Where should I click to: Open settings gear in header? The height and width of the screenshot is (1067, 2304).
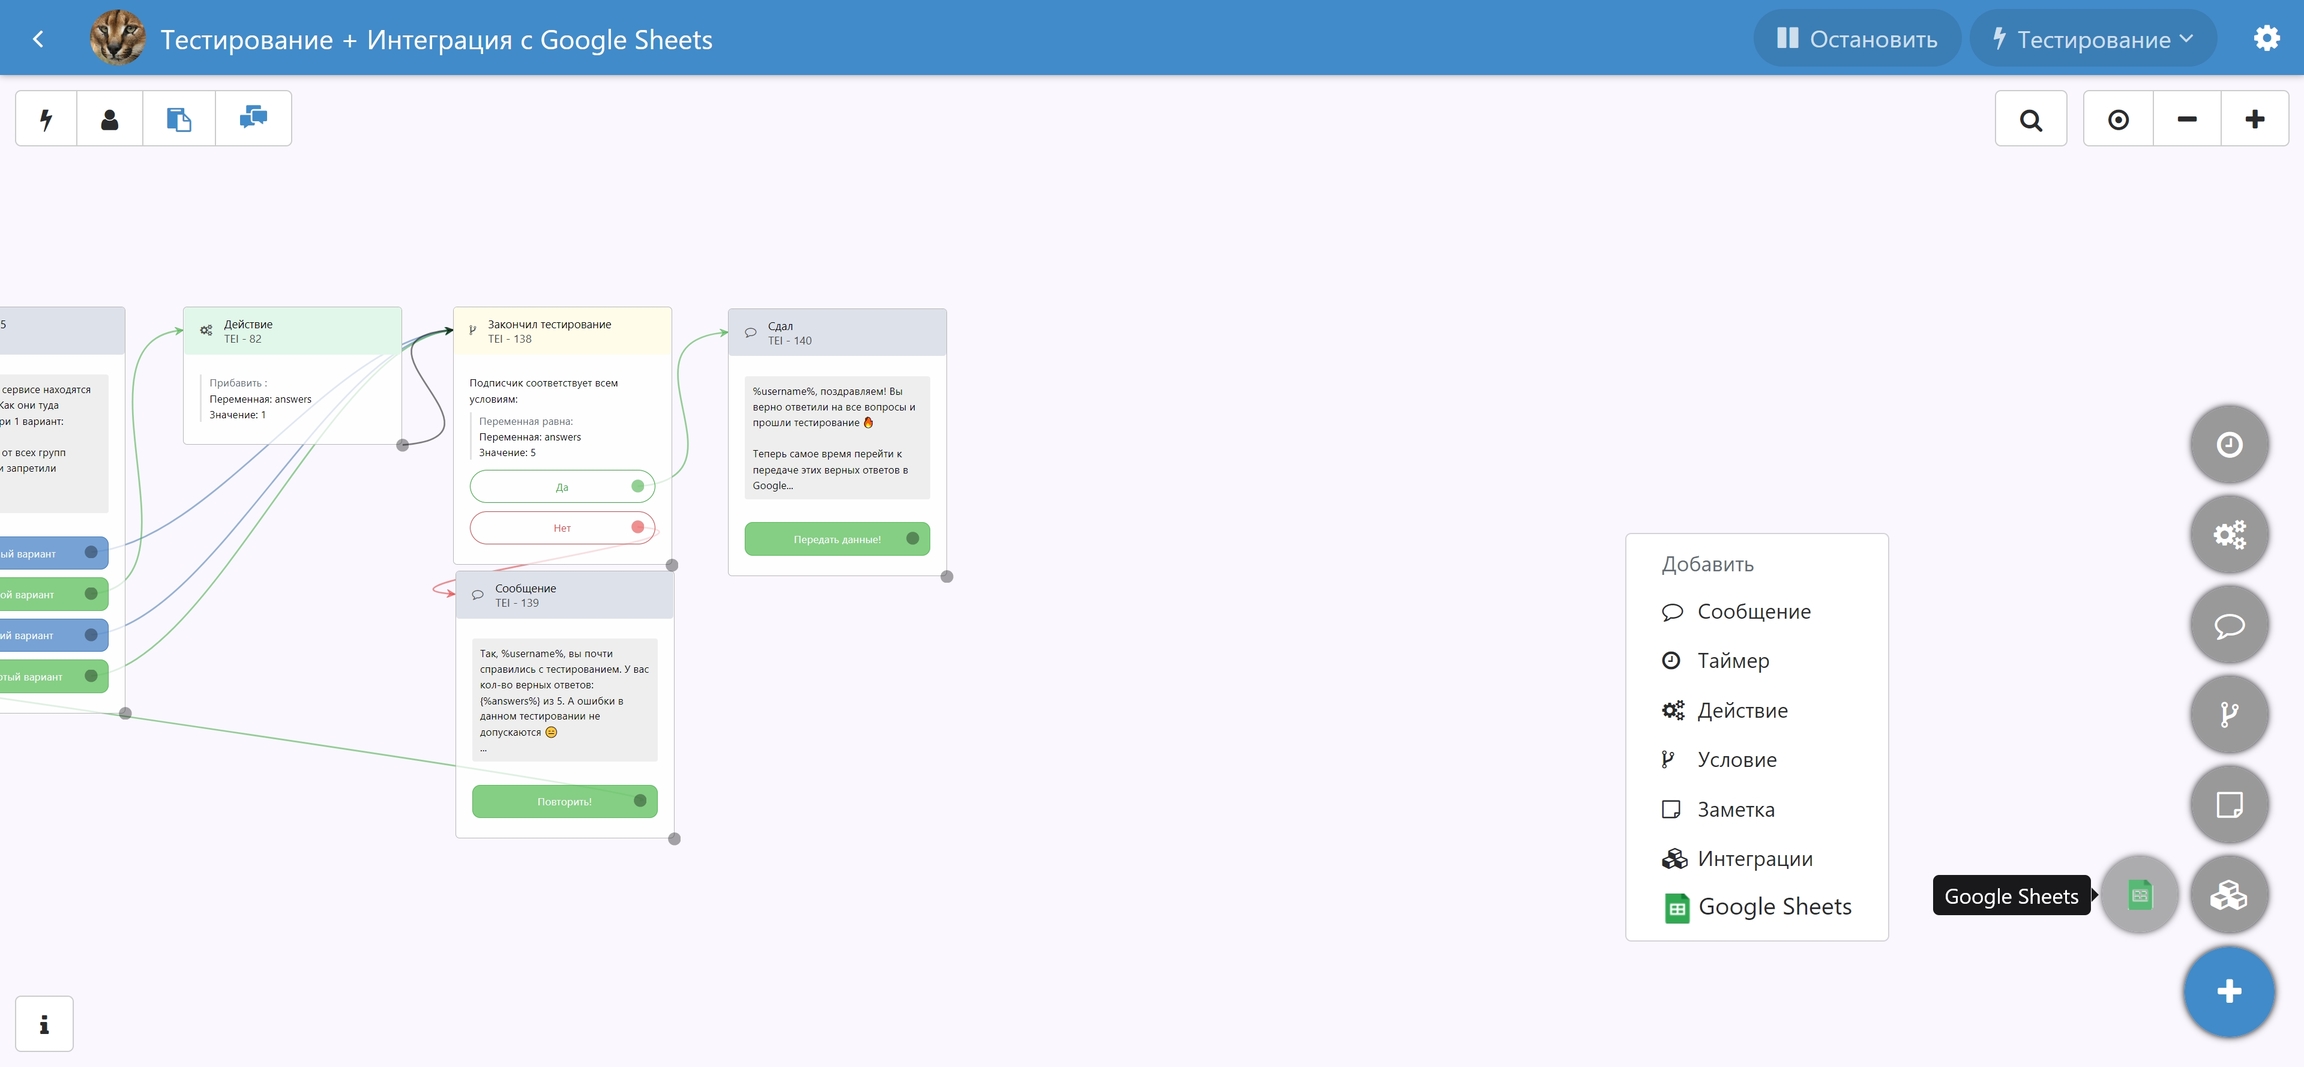click(2266, 39)
